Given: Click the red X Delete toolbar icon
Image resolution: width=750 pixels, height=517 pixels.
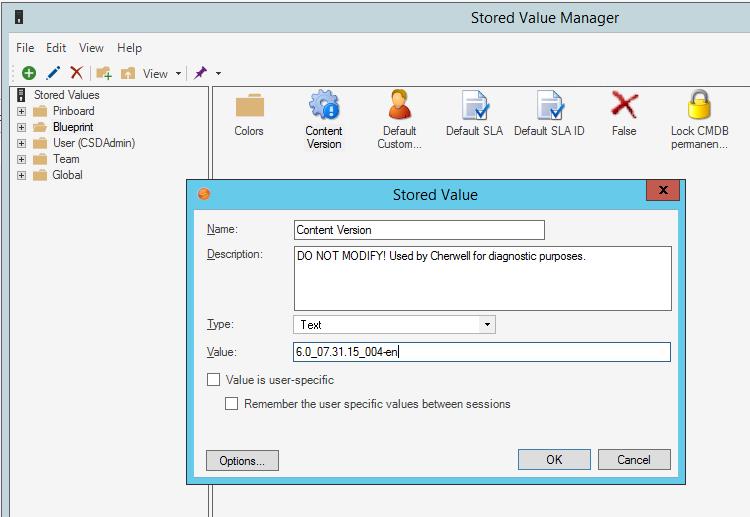Looking at the screenshot, I should click(77, 73).
